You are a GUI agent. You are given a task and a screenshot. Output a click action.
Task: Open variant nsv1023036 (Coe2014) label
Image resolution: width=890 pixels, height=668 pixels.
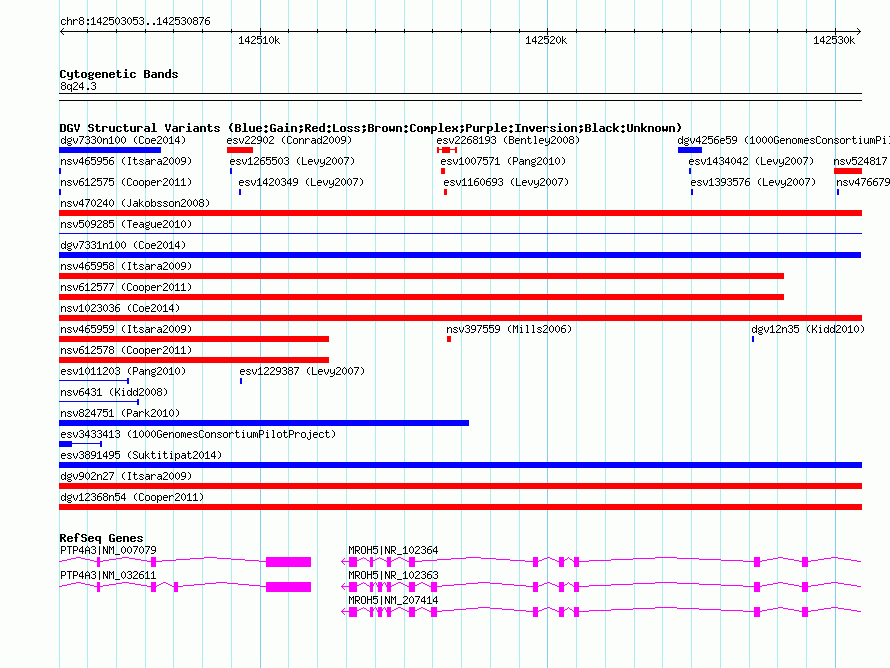pyautogui.click(x=120, y=308)
